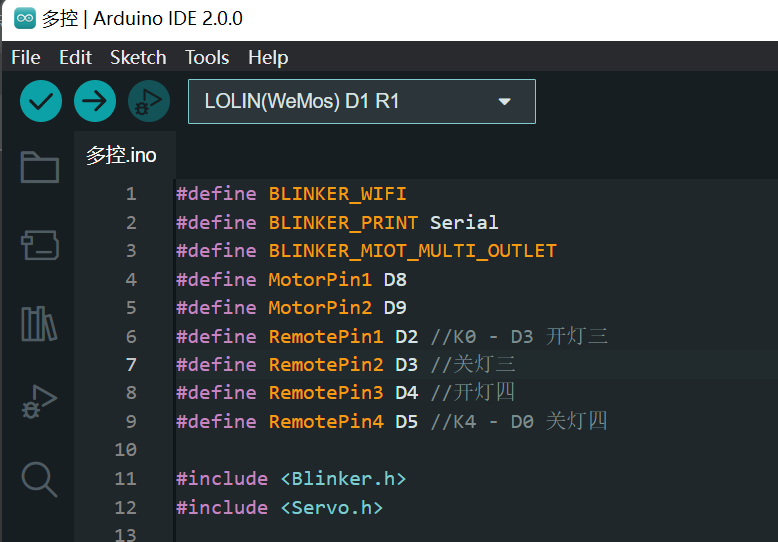Click #include keyword on line 11

coord(222,479)
